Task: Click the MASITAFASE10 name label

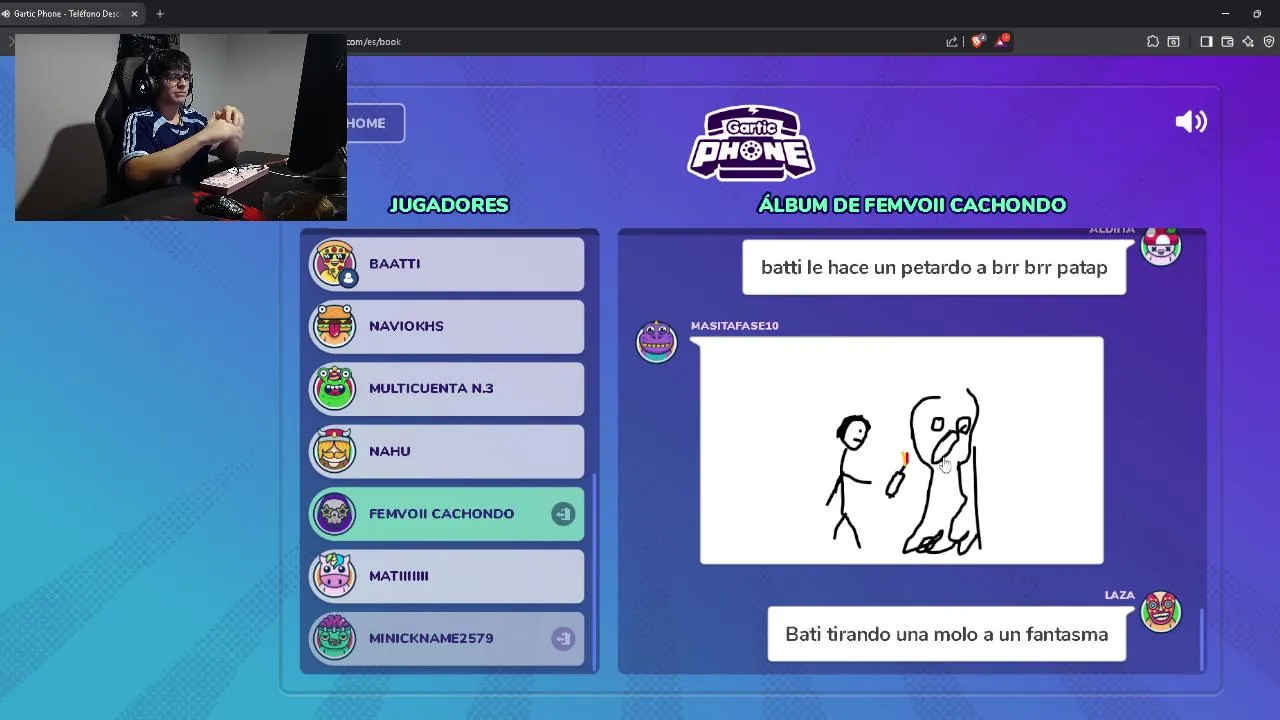Action: [x=734, y=326]
